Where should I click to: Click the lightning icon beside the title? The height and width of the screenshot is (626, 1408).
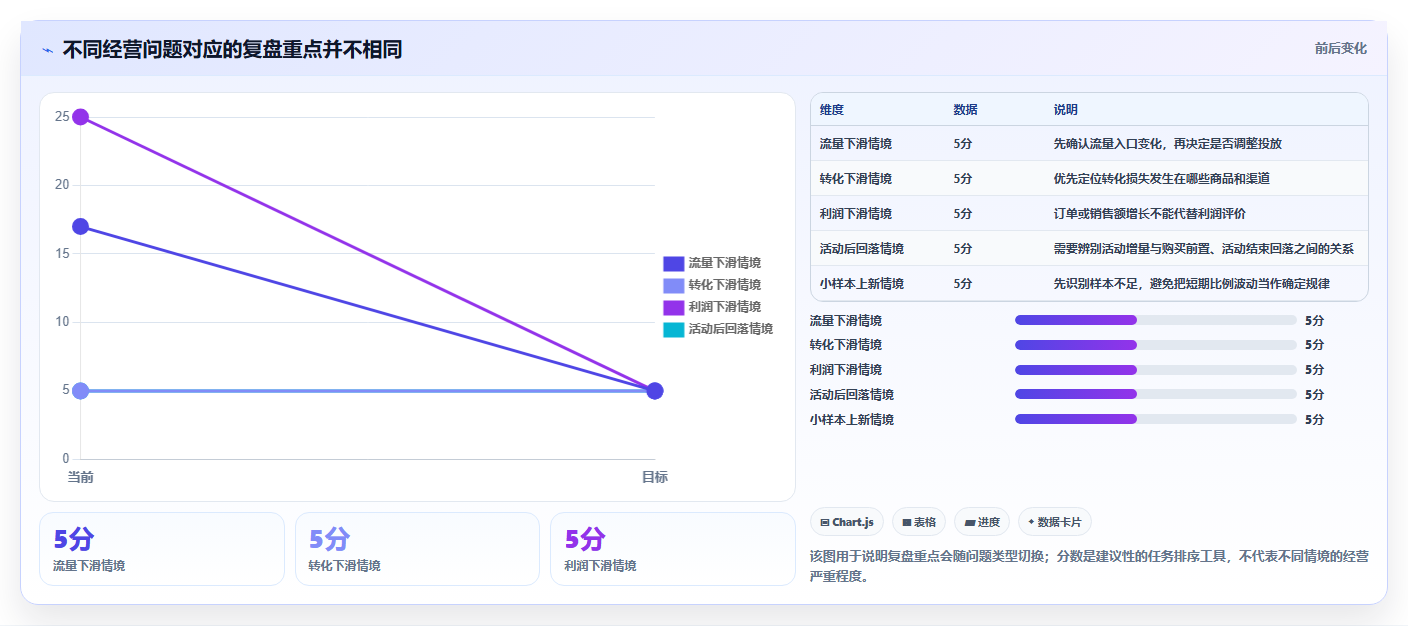click(47, 50)
